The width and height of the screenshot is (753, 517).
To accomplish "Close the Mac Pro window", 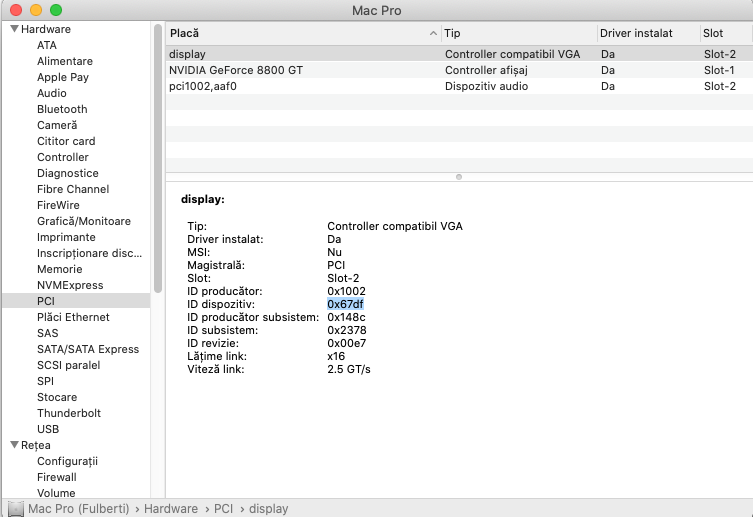I will pyautogui.click(x=16, y=10).
